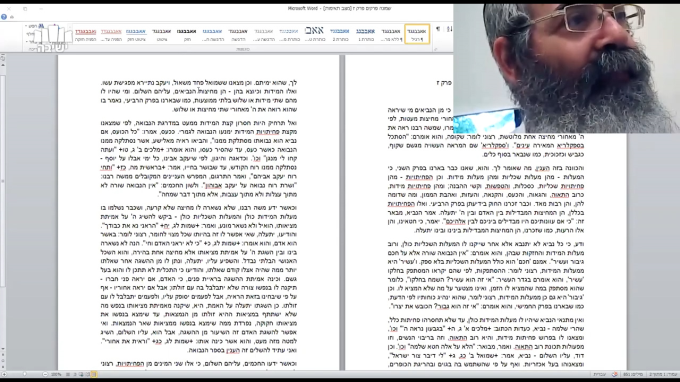680x382 pixels.
Task: Click the עברית language indicator
Action: point(600,374)
